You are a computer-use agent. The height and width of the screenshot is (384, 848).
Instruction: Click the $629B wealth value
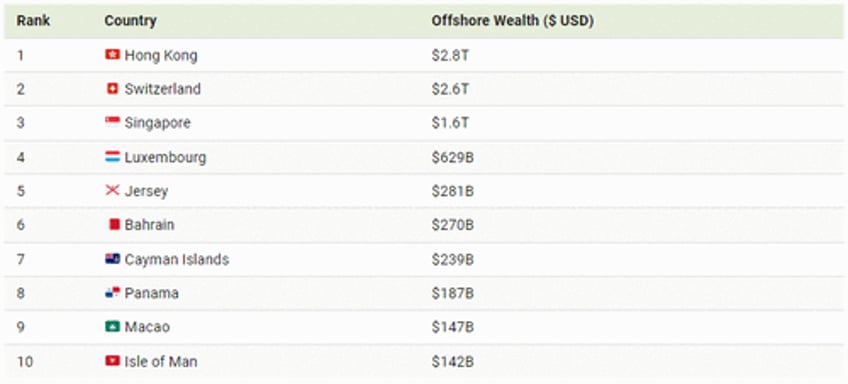click(x=453, y=157)
